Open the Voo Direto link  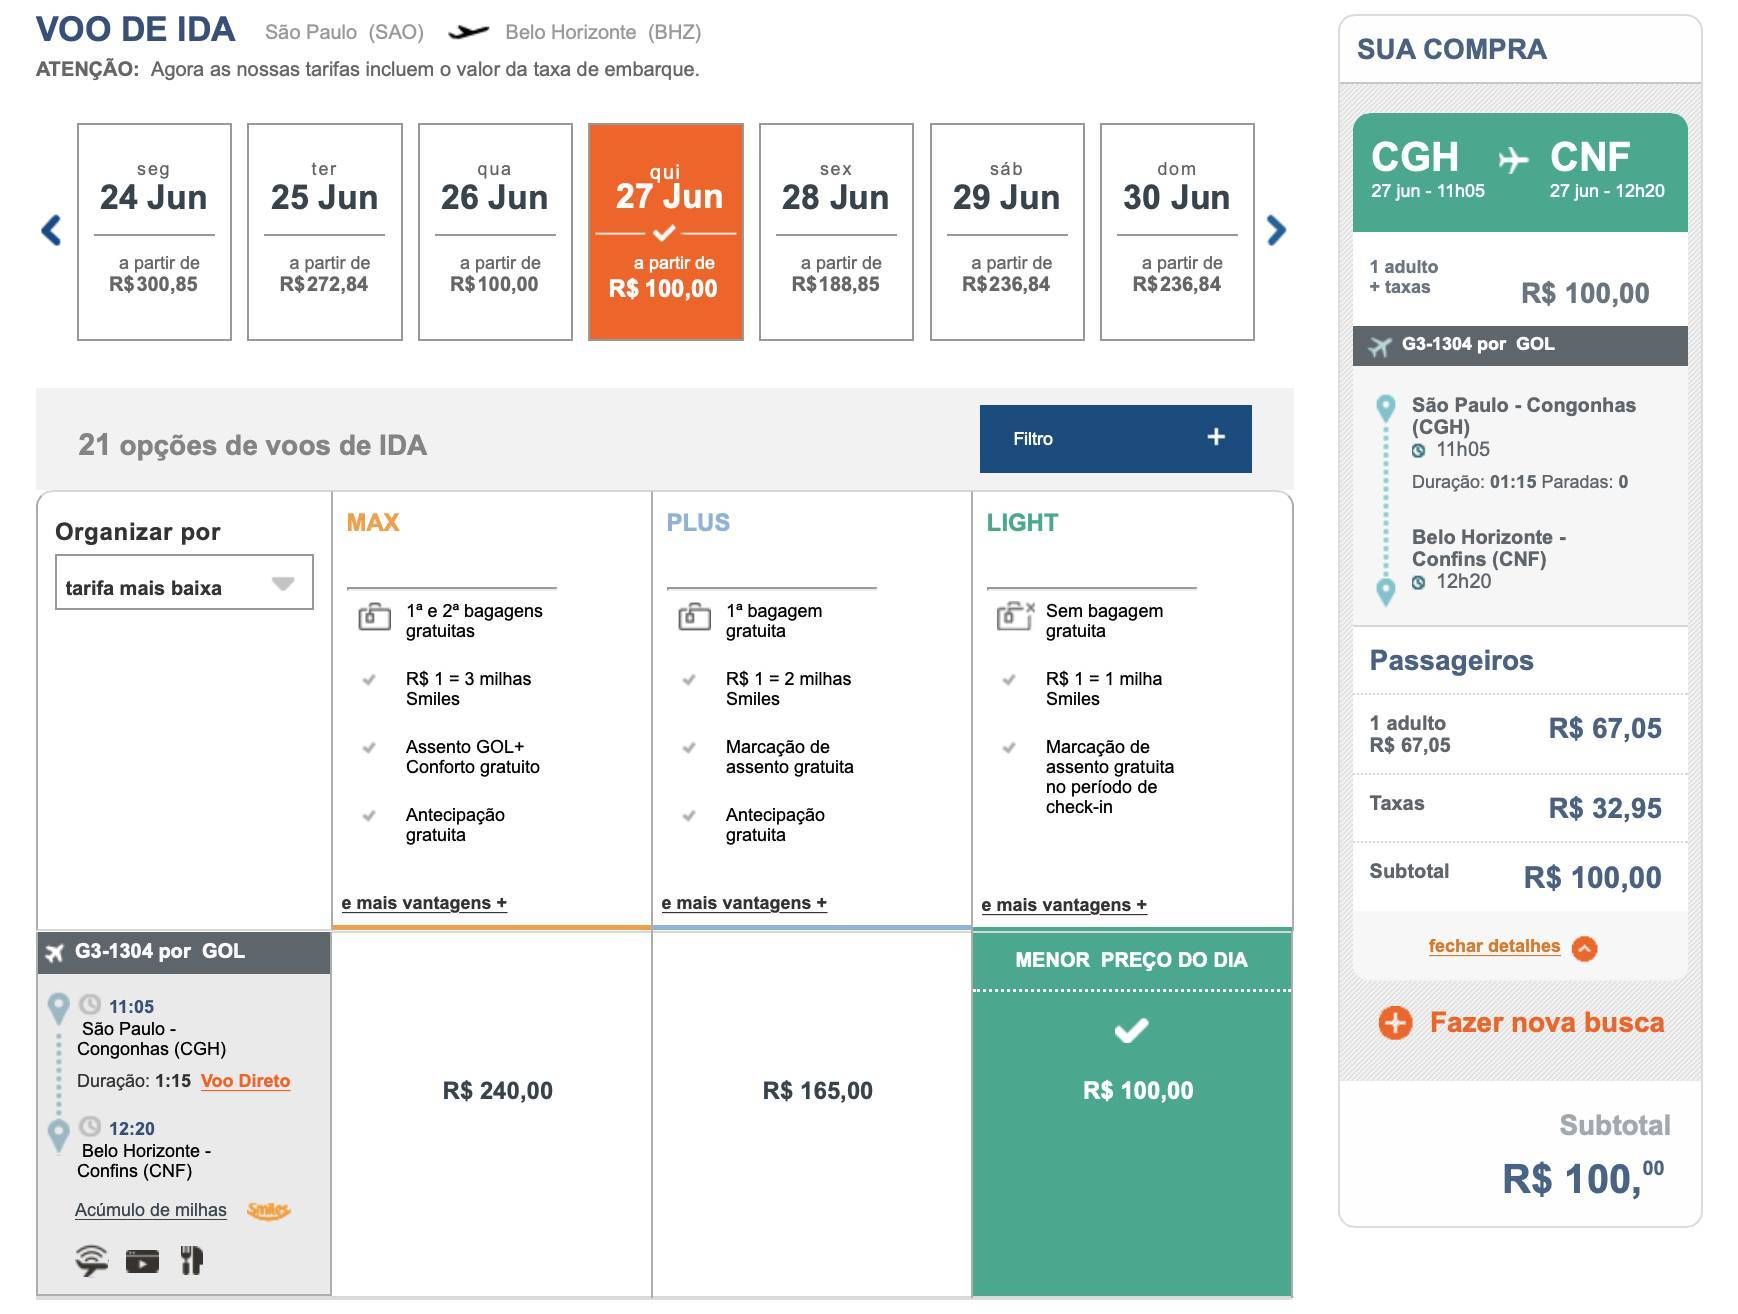coord(246,1081)
